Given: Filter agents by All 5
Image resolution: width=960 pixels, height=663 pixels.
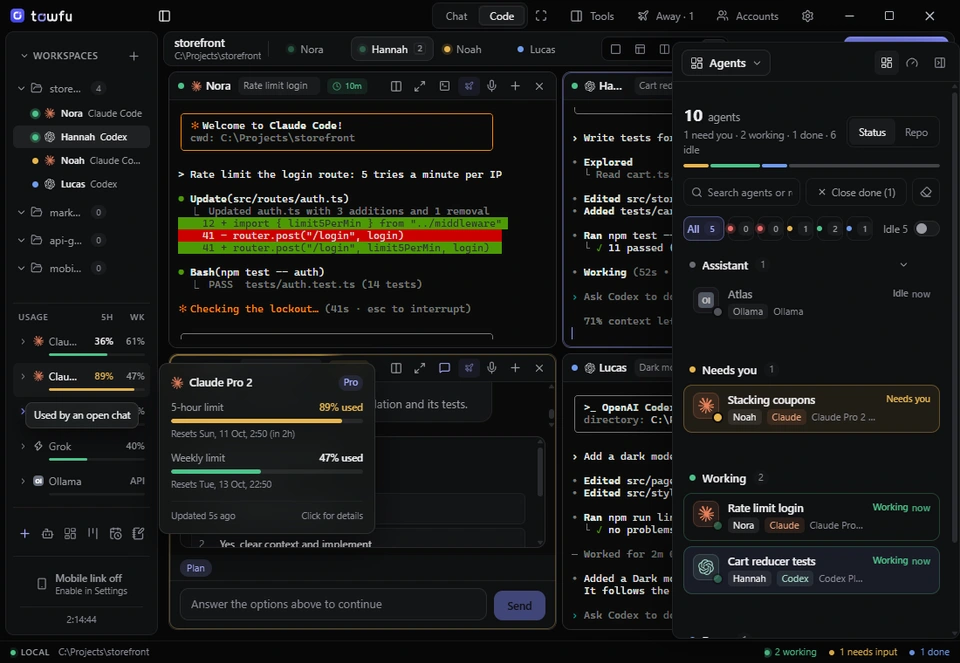Looking at the screenshot, I should click(x=703, y=229).
